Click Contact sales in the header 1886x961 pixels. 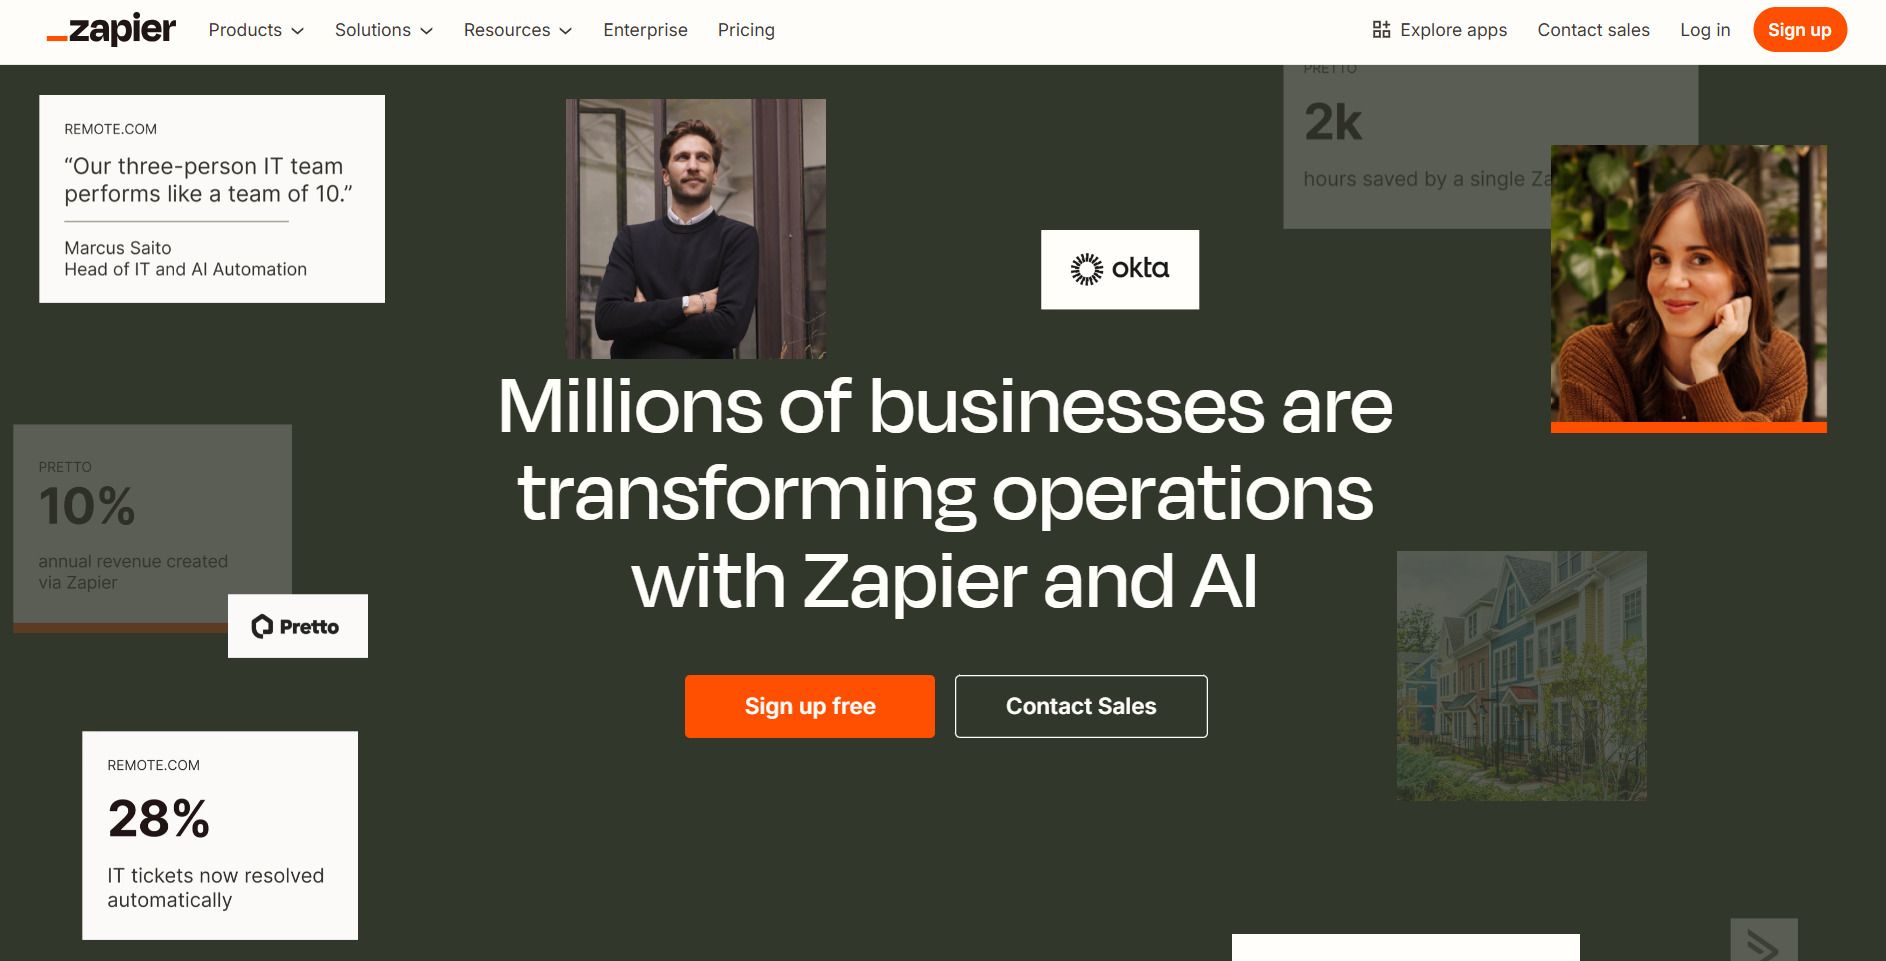tap(1593, 30)
